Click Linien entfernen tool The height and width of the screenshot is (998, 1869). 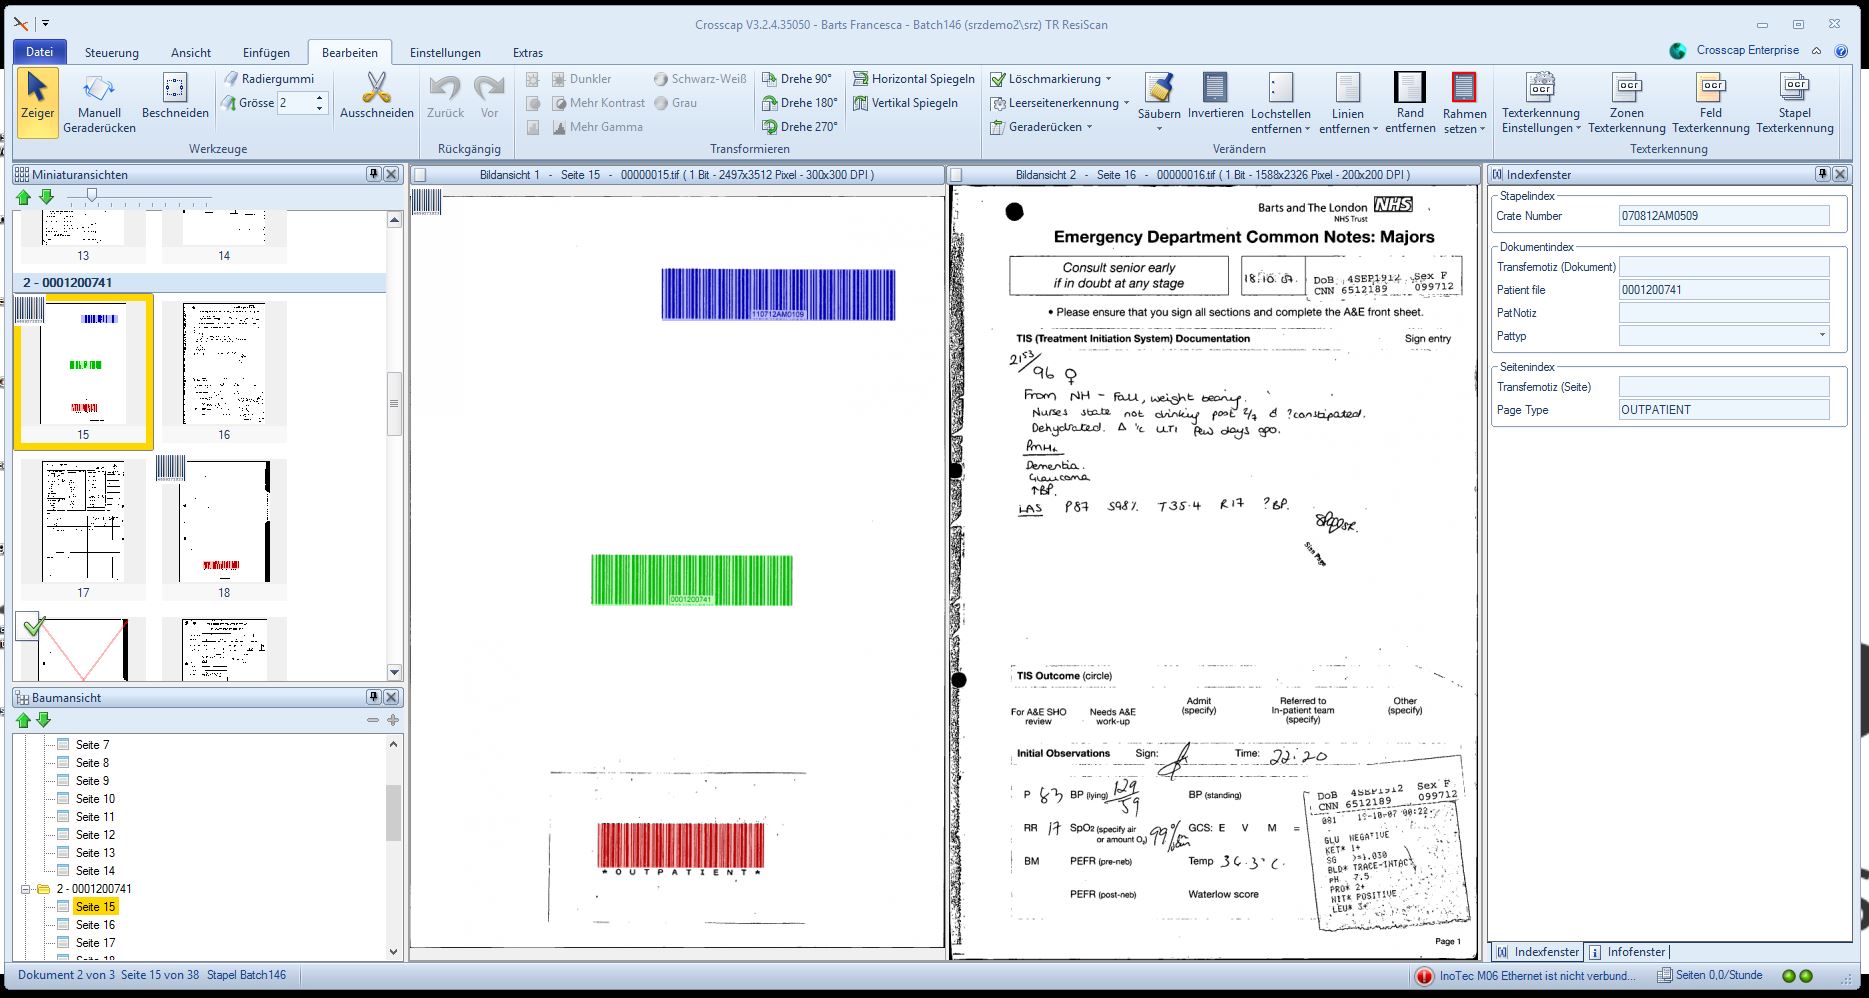[1348, 103]
